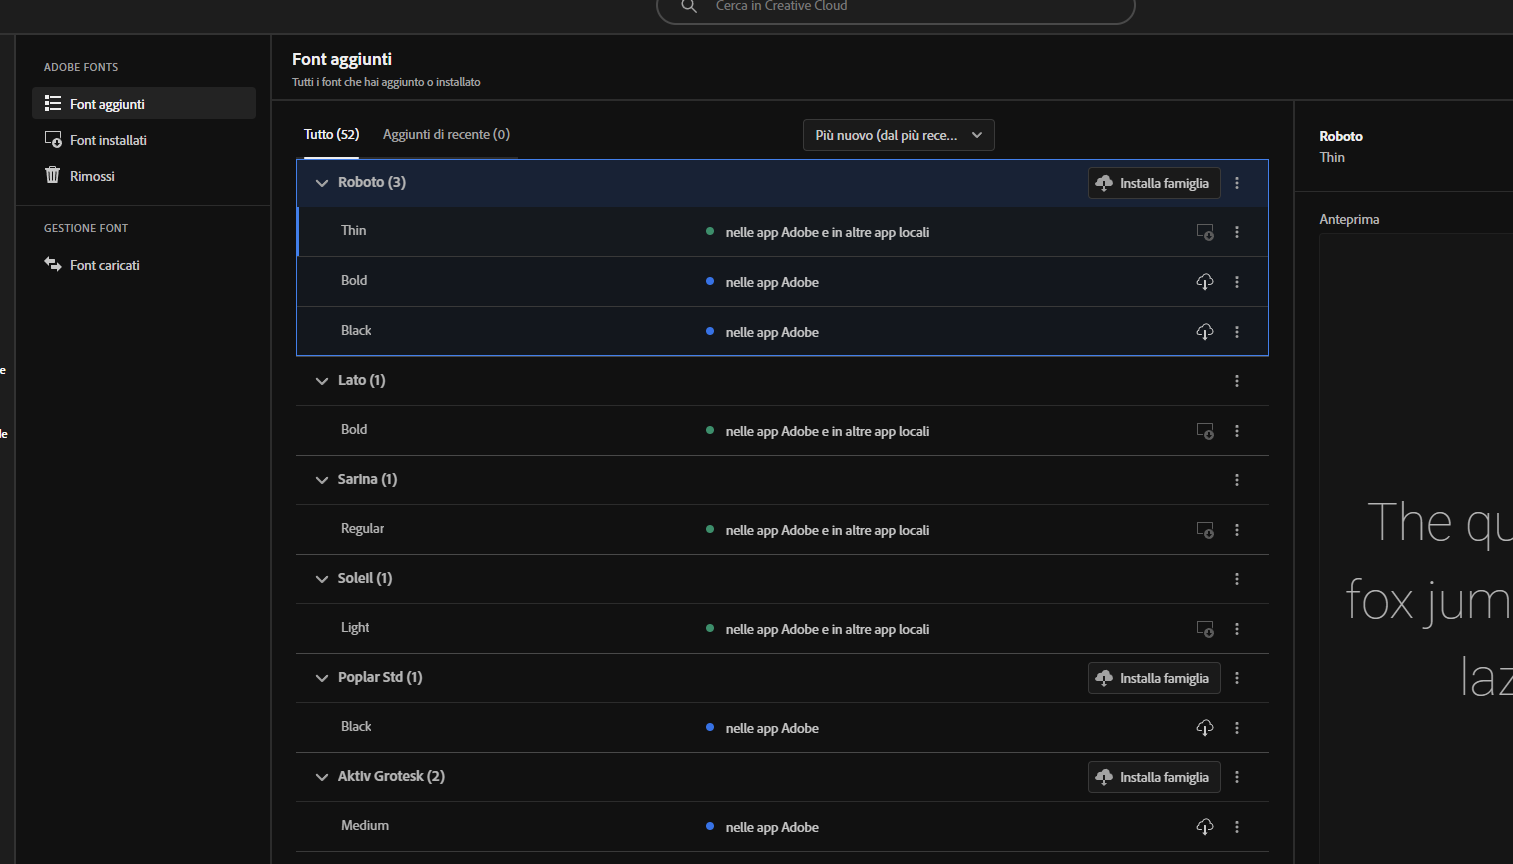Click Roboto title in details panel
1513x864 pixels.
[1341, 136]
